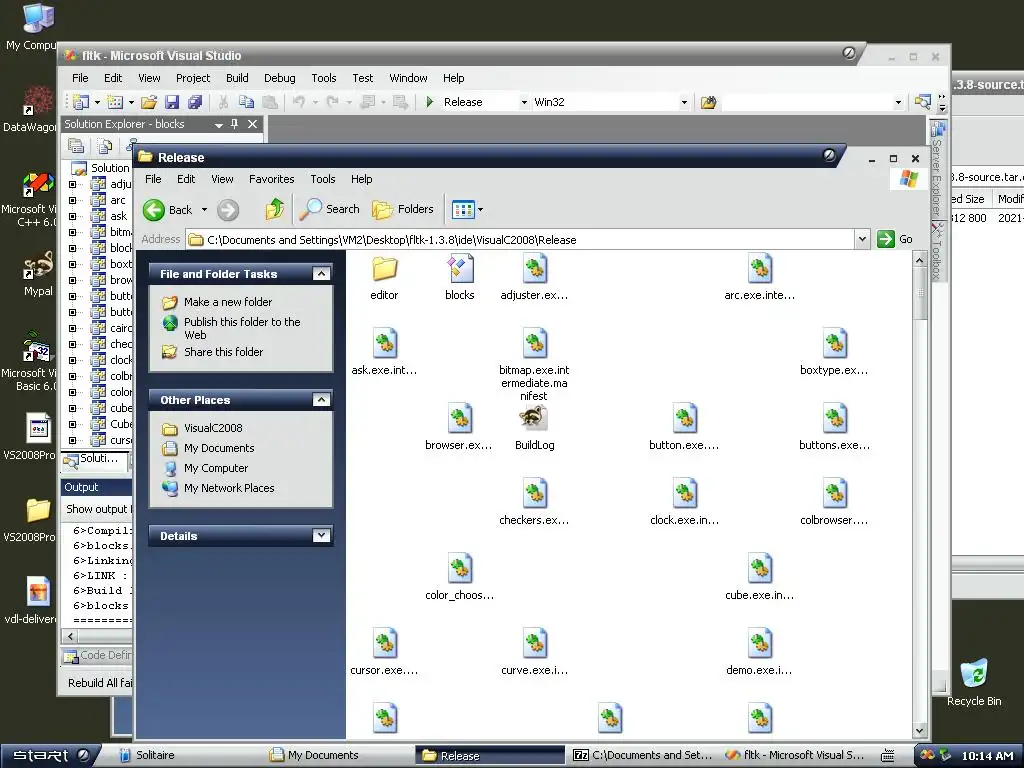The image size is (1024, 768).
Task: Select the Mypal desktop shortcut
Action: (x=38, y=273)
